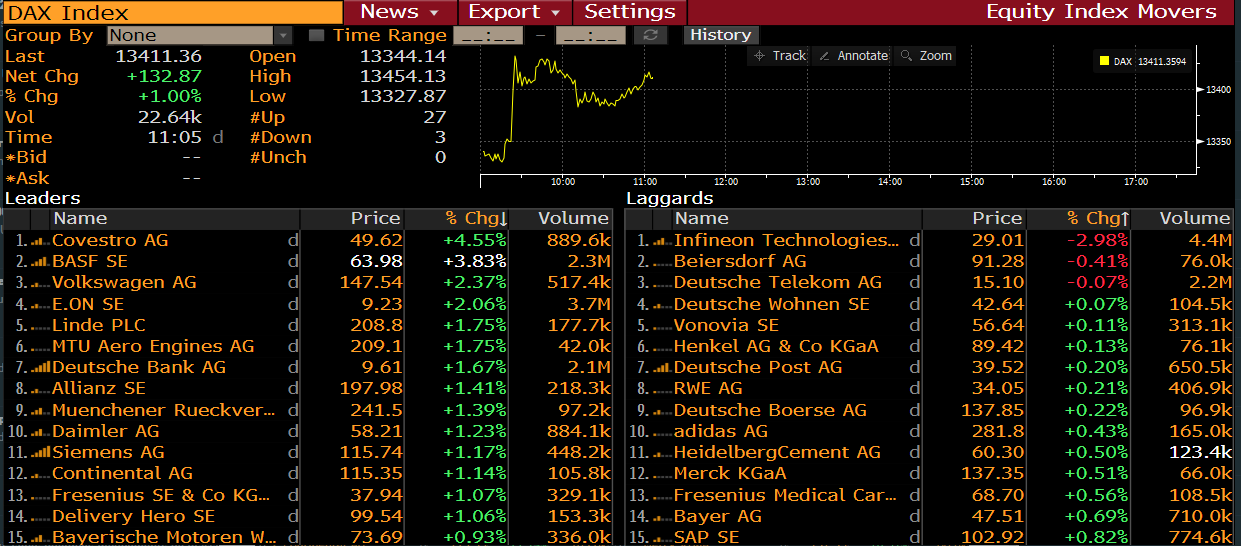Select the Annotate pencil tool on the chart

click(853, 56)
